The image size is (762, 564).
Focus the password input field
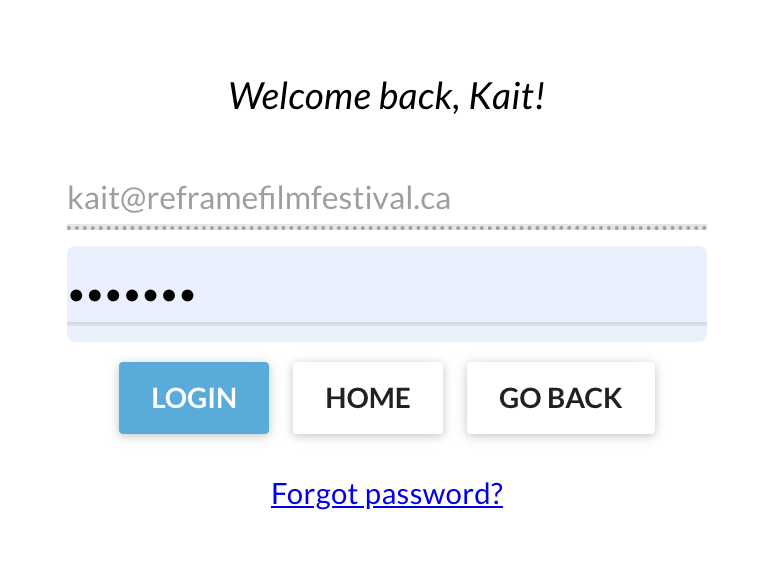[x=386, y=294]
